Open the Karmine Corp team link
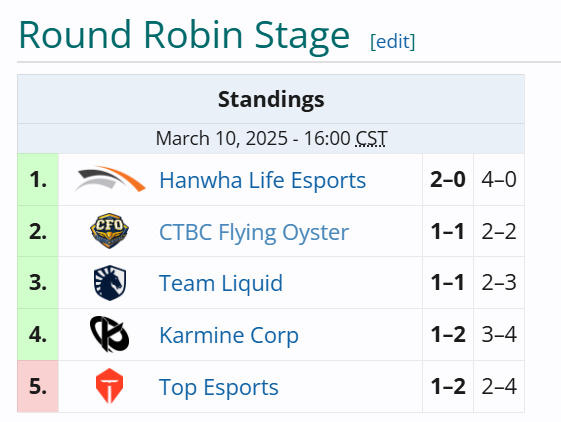The width and height of the screenshot is (561, 422). (x=229, y=335)
